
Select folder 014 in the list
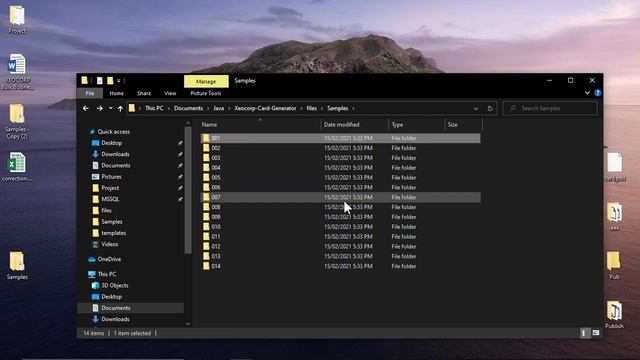340,266
